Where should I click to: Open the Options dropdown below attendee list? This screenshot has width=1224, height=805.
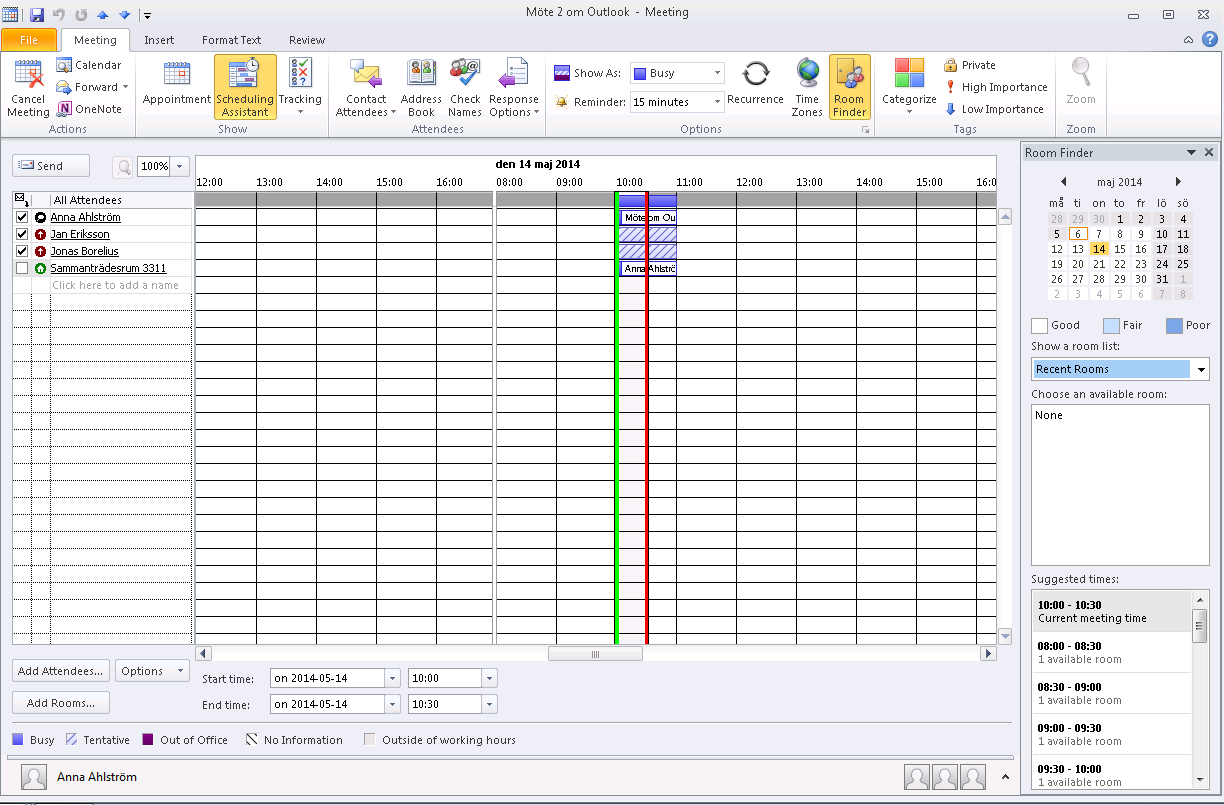152,671
